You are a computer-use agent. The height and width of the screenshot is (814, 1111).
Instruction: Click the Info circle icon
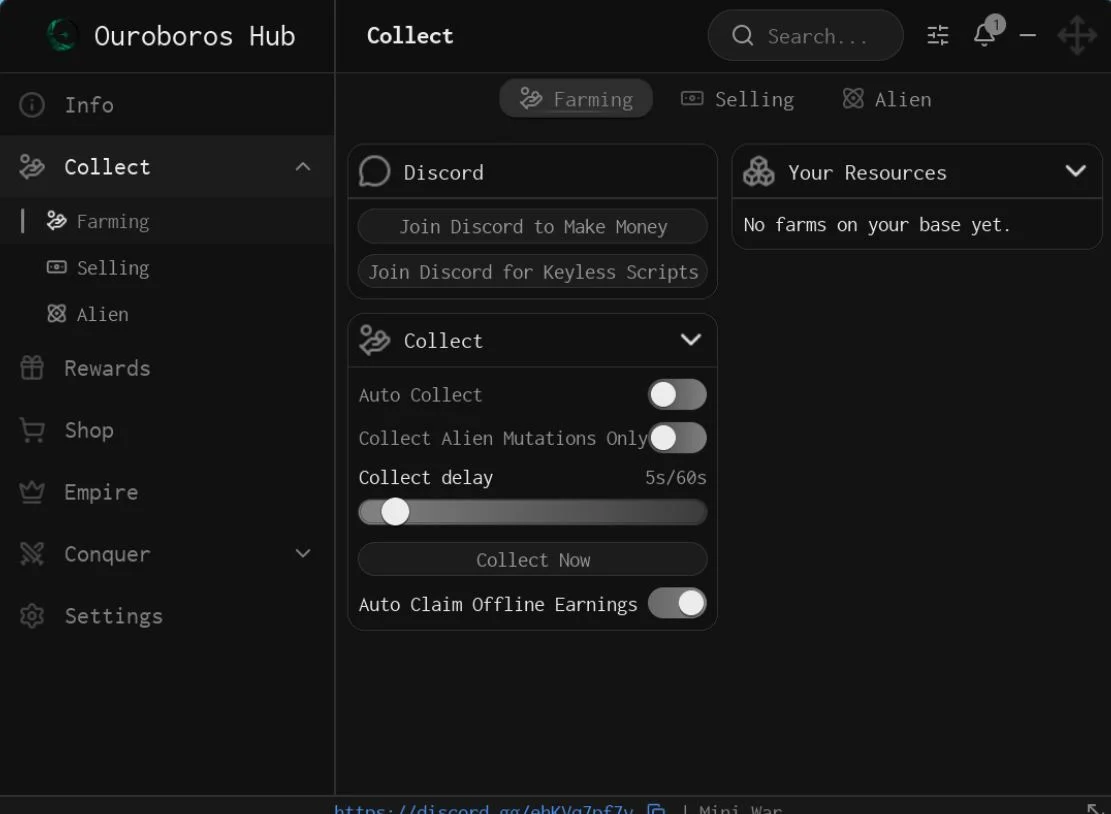pyautogui.click(x=32, y=105)
